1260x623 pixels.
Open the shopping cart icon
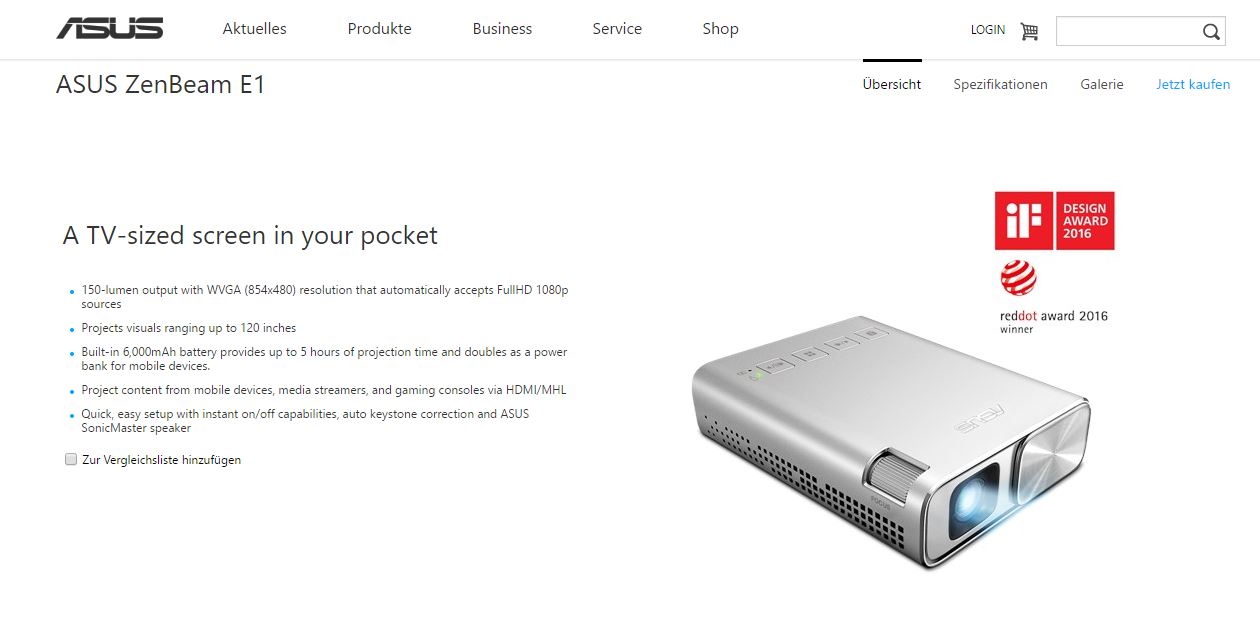click(1029, 31)
